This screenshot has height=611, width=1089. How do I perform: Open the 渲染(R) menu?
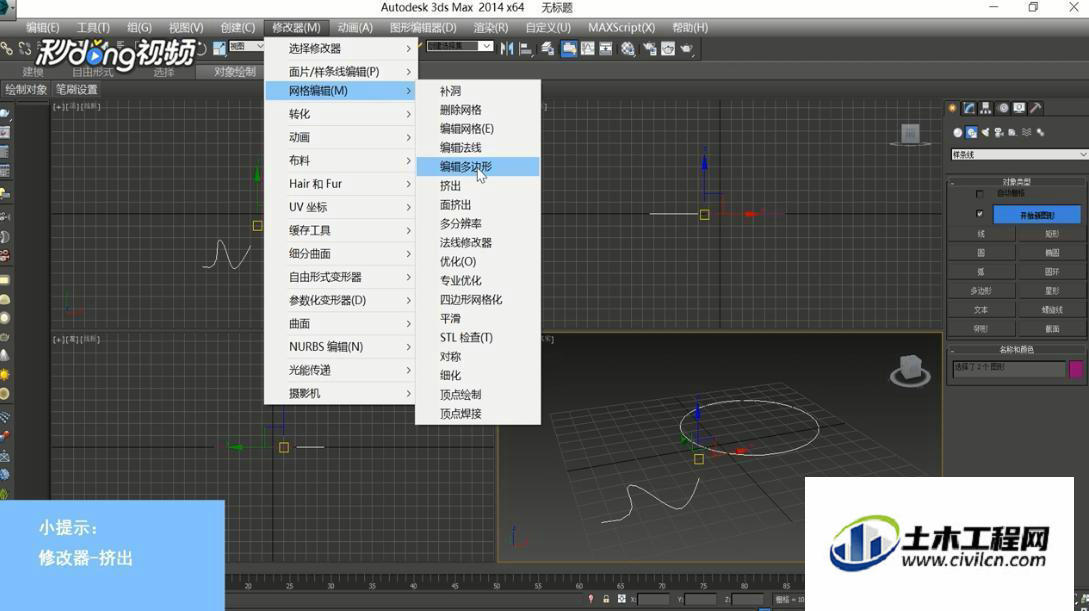[491, 27]
